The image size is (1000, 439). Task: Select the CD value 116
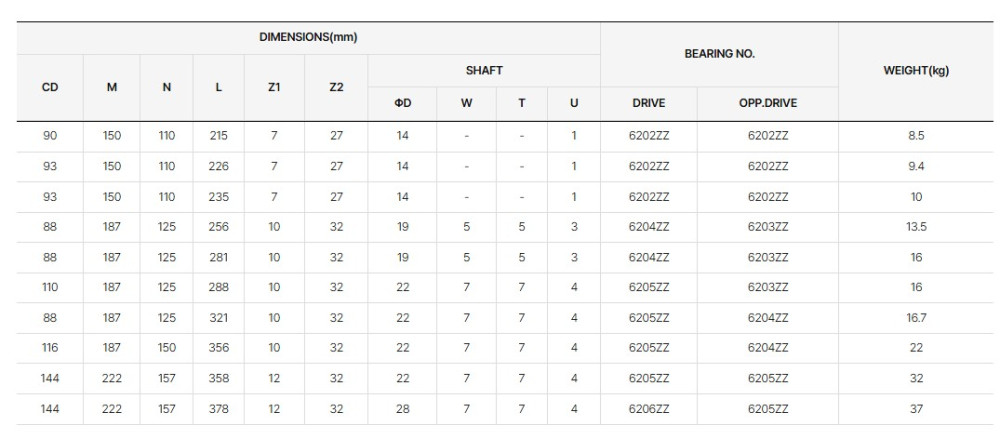coord(50,348)
